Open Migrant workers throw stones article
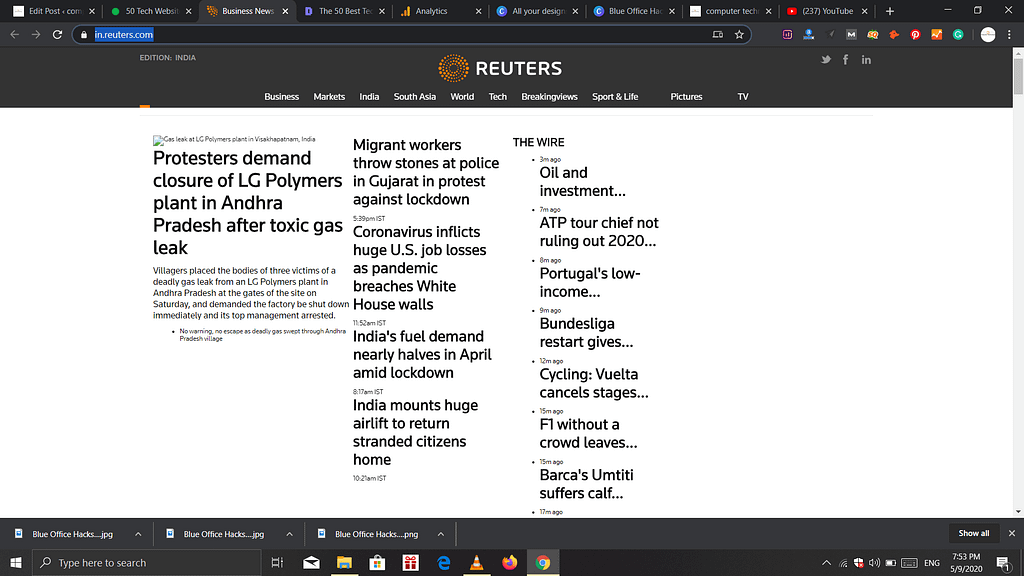 click(426, 172)
